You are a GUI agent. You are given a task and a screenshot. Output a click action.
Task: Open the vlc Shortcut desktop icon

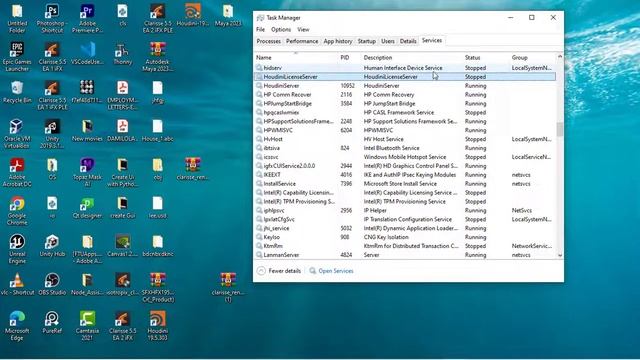17,284
